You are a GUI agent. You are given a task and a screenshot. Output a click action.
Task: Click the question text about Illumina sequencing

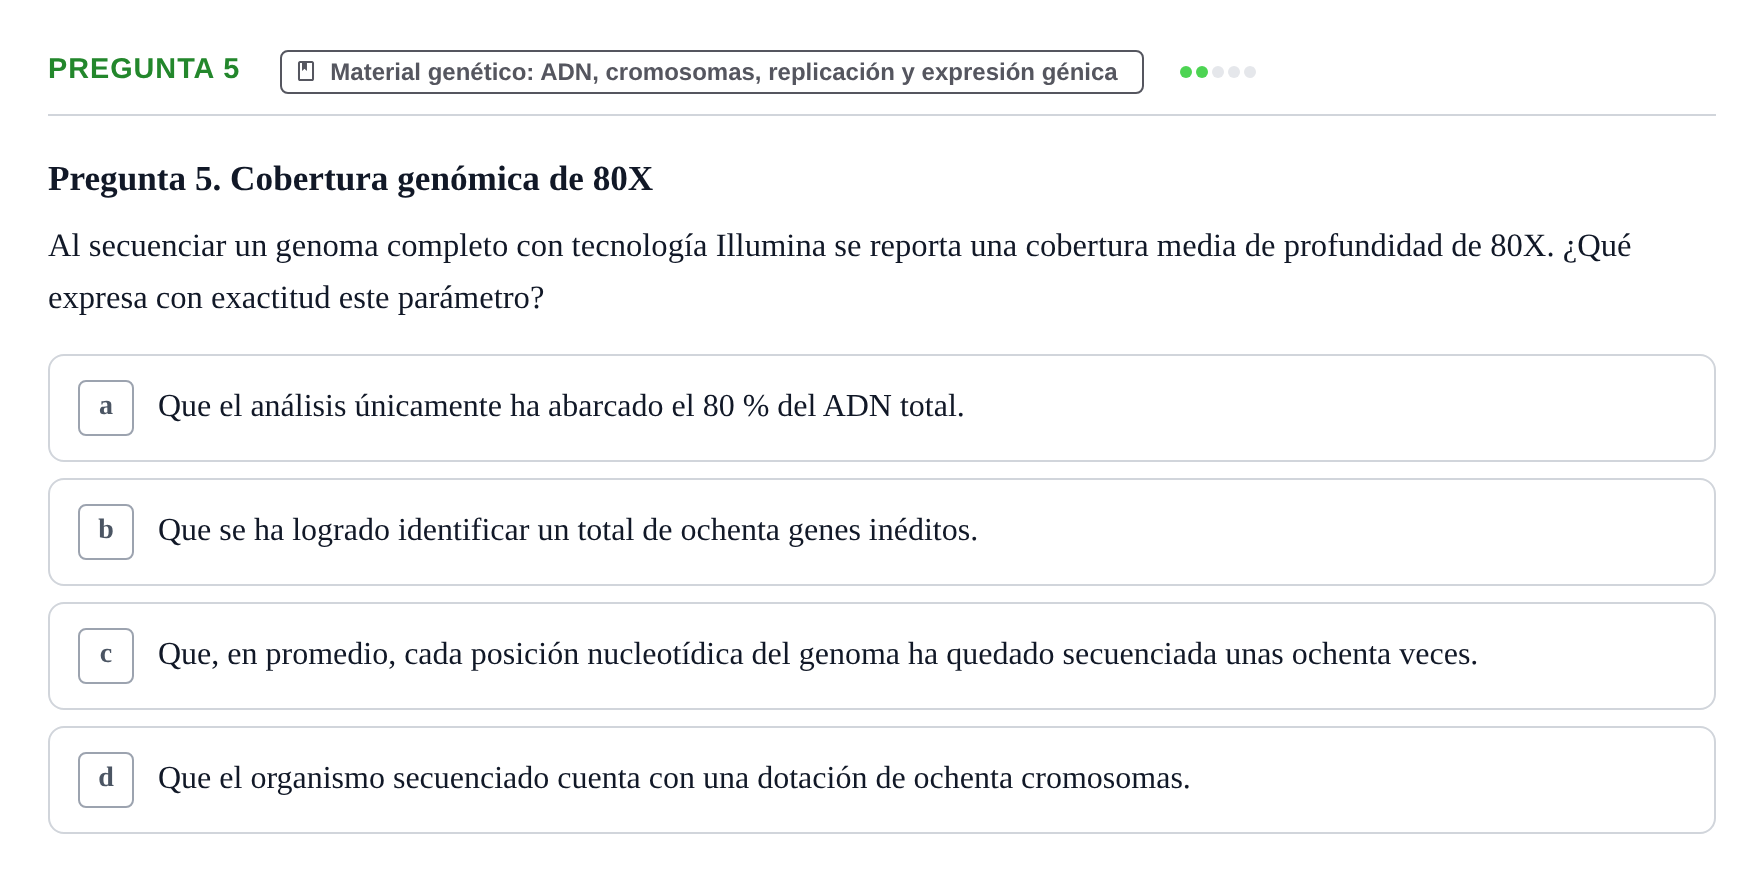tap(840, 272)
